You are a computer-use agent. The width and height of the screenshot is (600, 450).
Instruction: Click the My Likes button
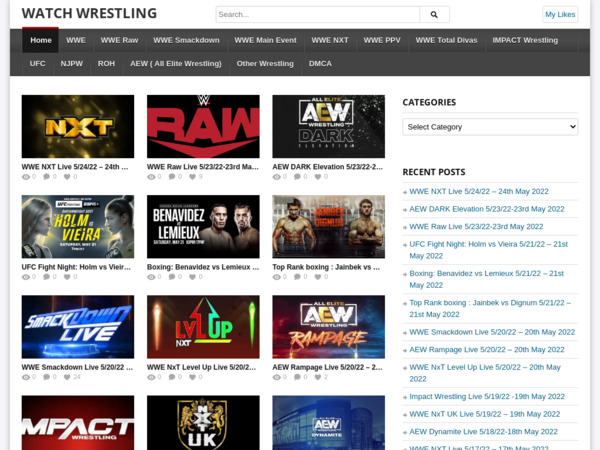tap(560, 15)
